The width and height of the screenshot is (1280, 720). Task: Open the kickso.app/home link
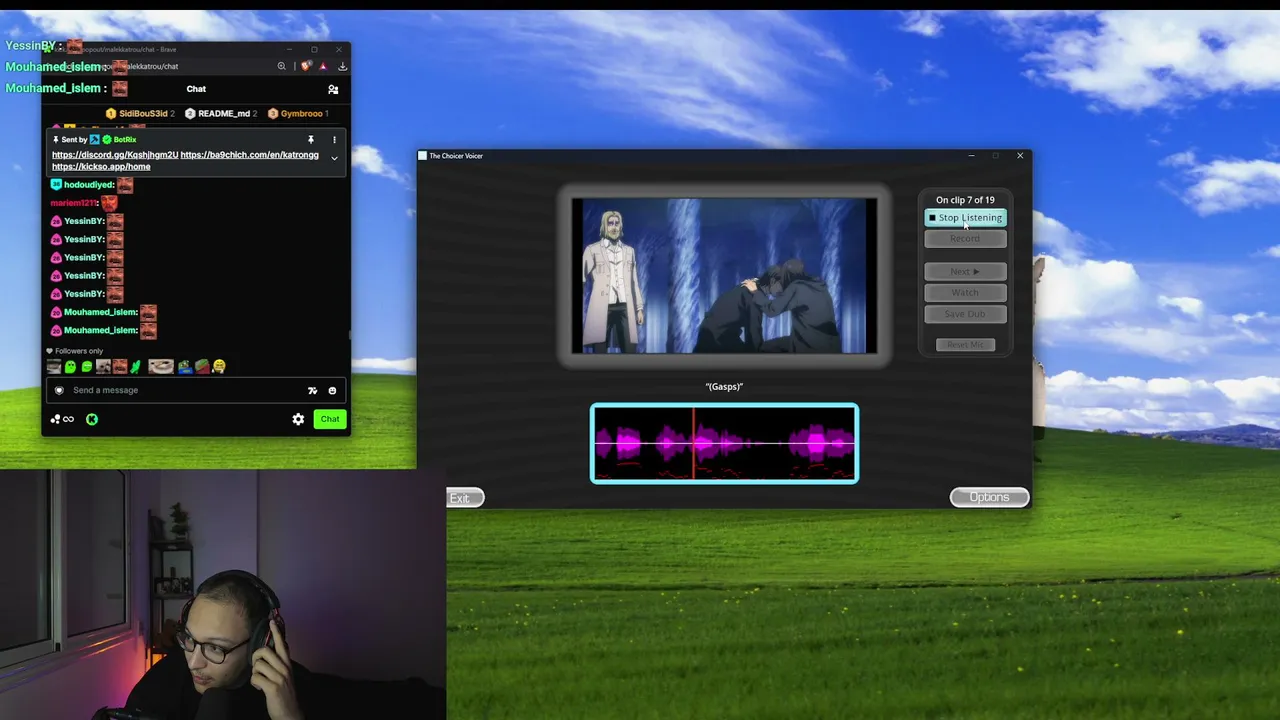(101, 166)
